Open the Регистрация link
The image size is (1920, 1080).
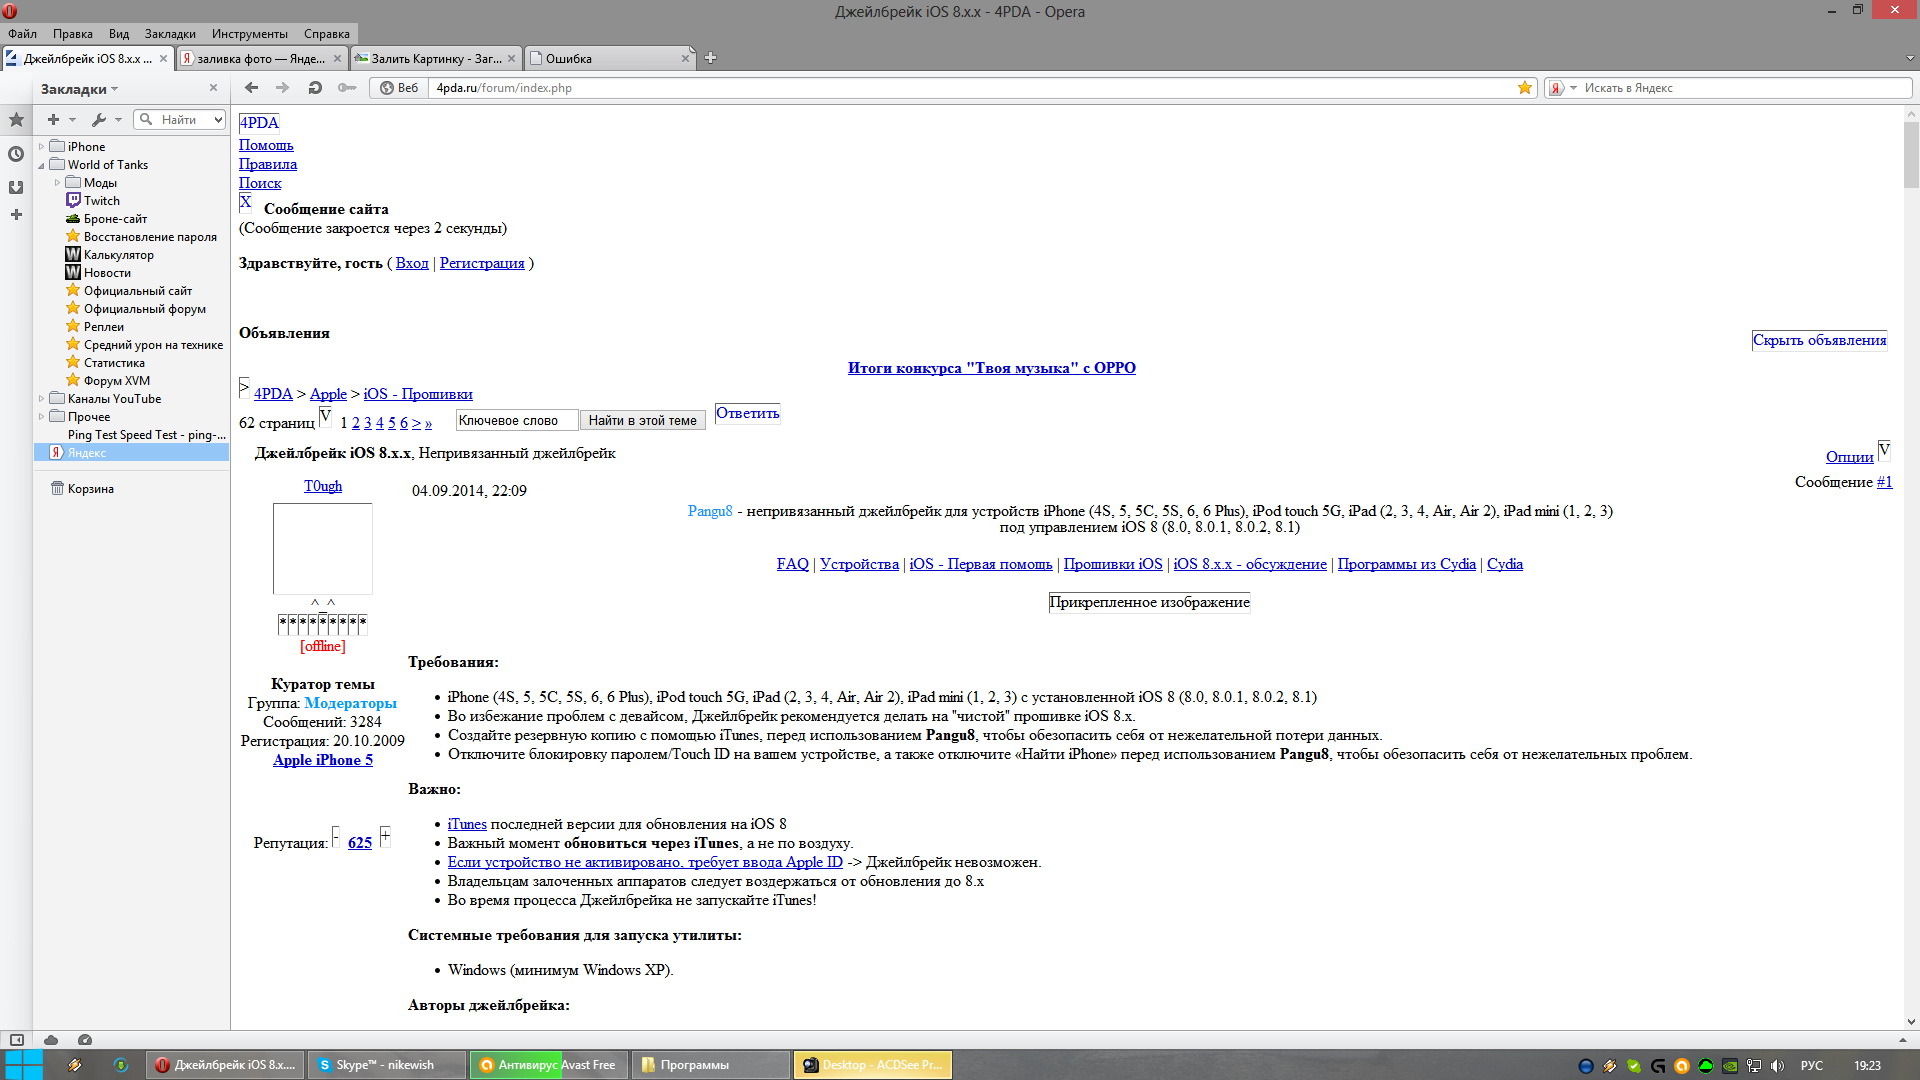[x=482, y=263]
